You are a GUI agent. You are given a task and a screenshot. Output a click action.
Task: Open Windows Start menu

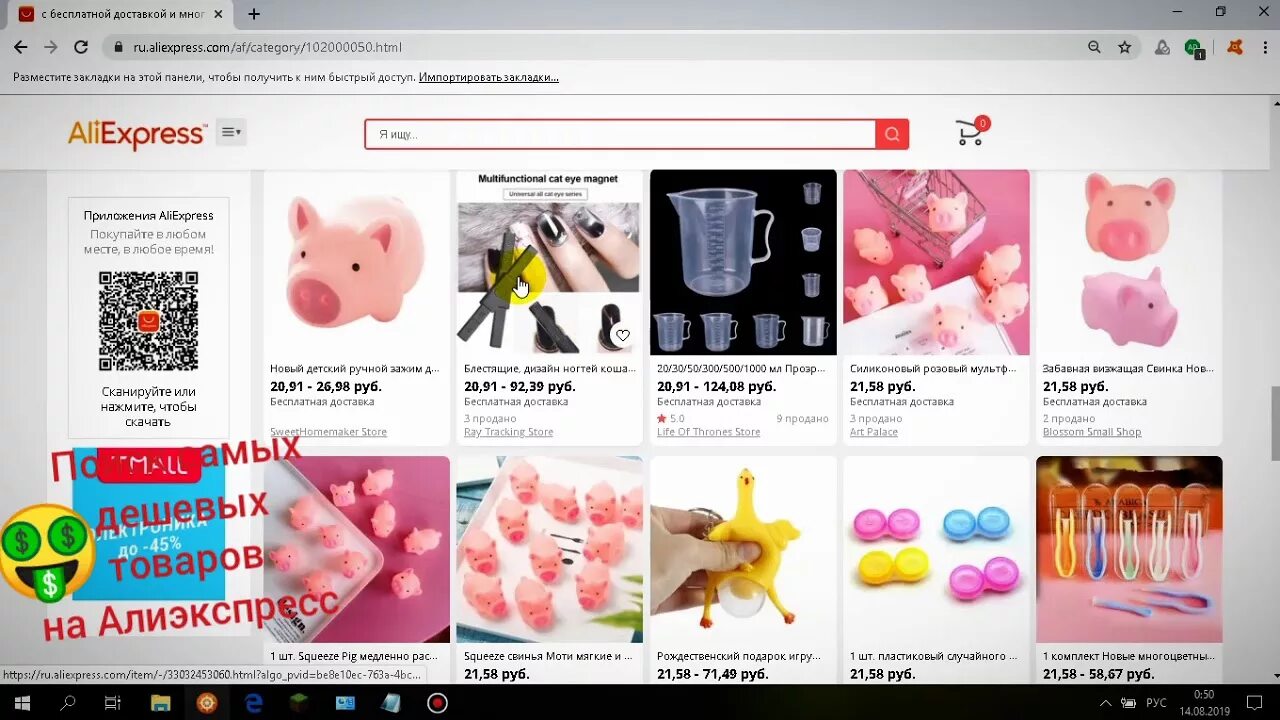pos(21,703)
